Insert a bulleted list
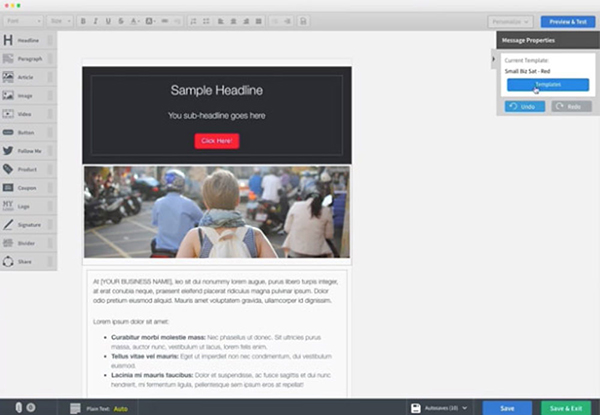The height and width of the screenshot is (415, 600). click(206, 21)
